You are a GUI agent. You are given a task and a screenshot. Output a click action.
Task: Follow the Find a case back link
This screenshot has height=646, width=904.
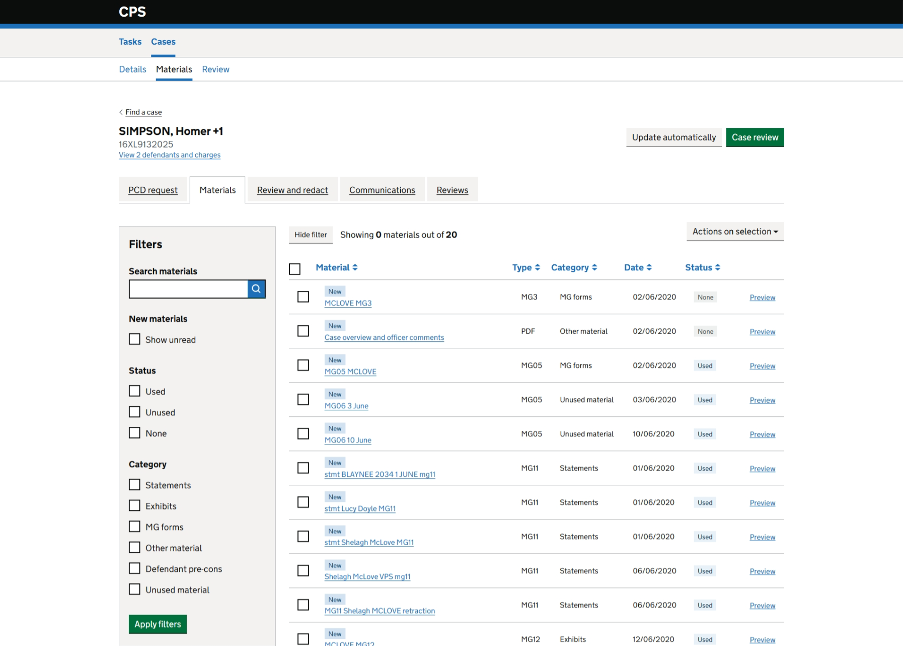tap(144, 112)
